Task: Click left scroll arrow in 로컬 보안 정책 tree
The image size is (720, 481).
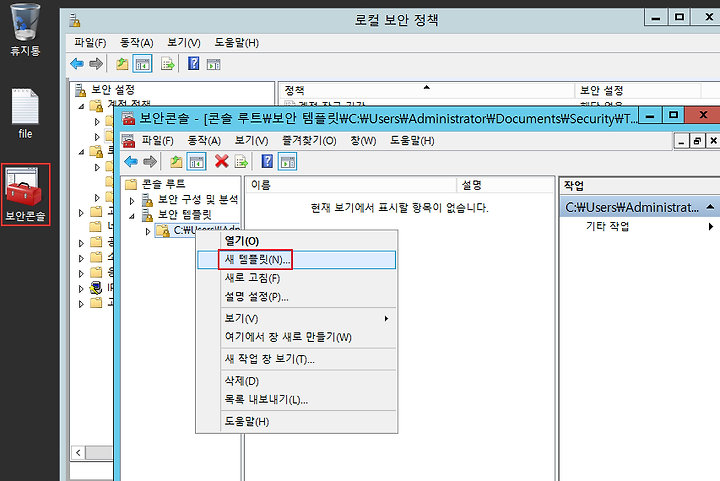Action: (x=78, y=453)
